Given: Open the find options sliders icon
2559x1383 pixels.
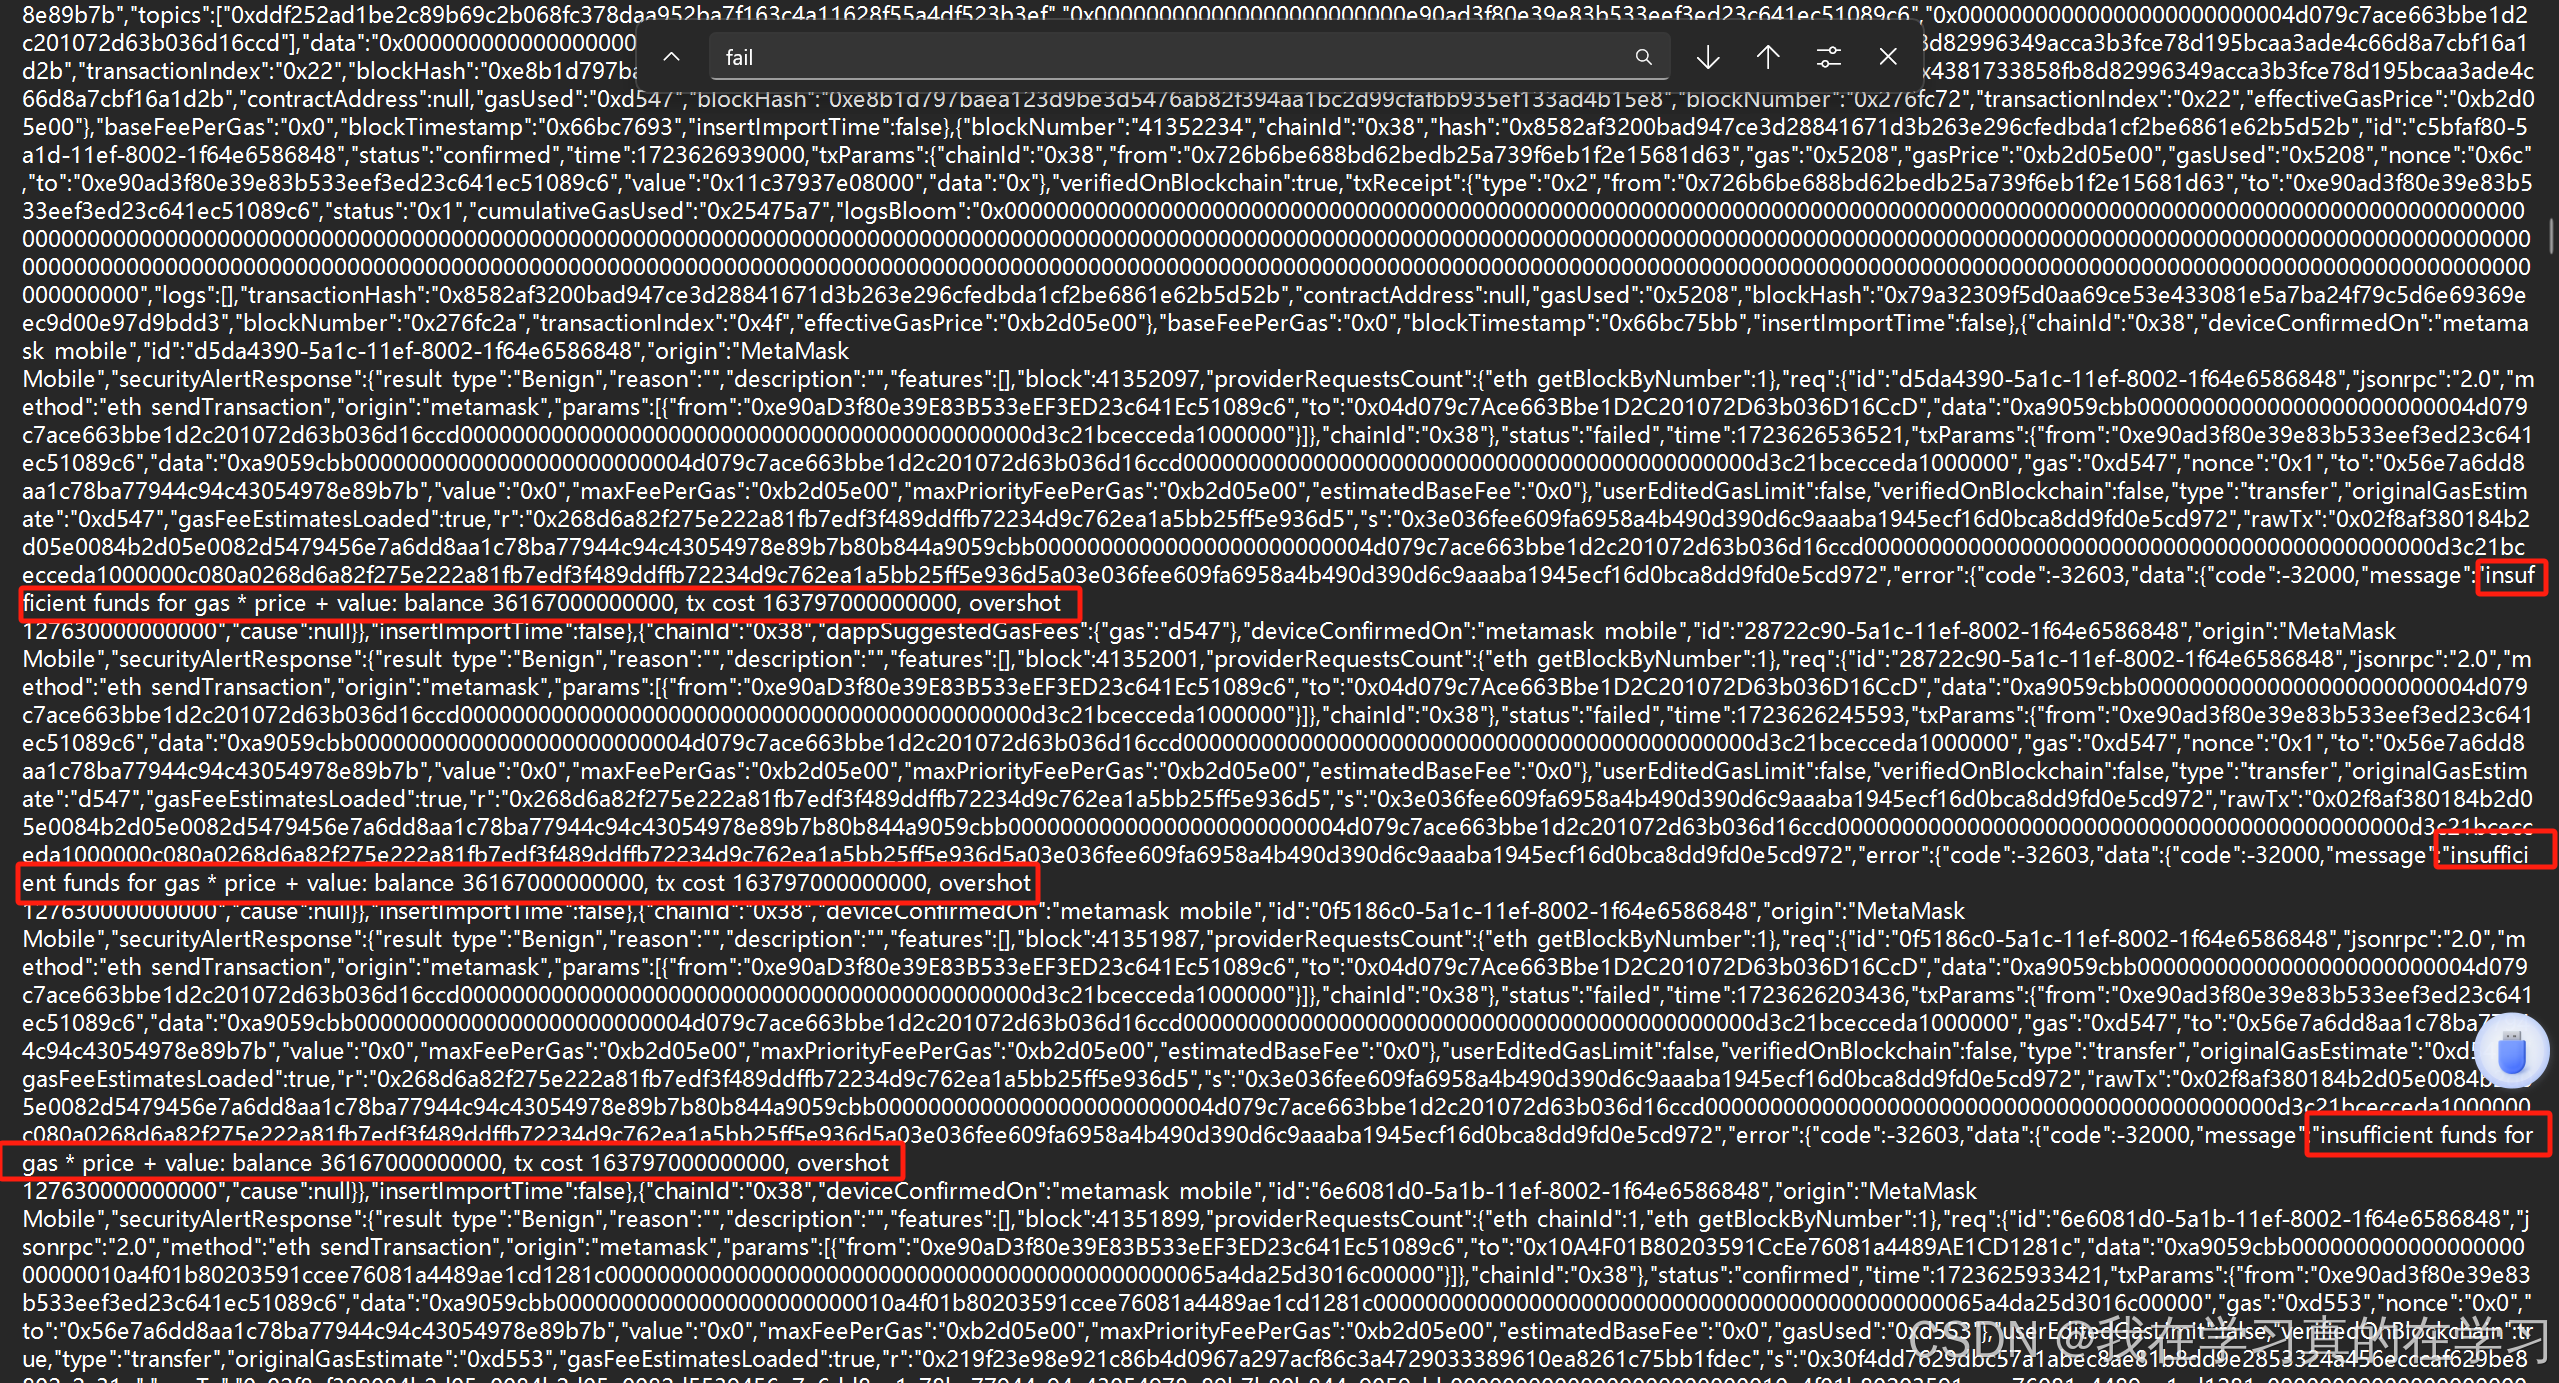Looking at the screenshot, I should pyautogui.click(x=1828, y=57).
